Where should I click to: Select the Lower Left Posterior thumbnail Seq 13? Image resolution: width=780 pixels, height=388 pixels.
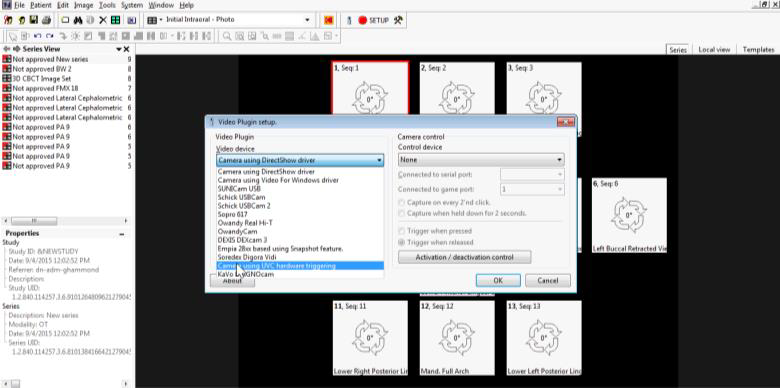click(x=544, y=338)
